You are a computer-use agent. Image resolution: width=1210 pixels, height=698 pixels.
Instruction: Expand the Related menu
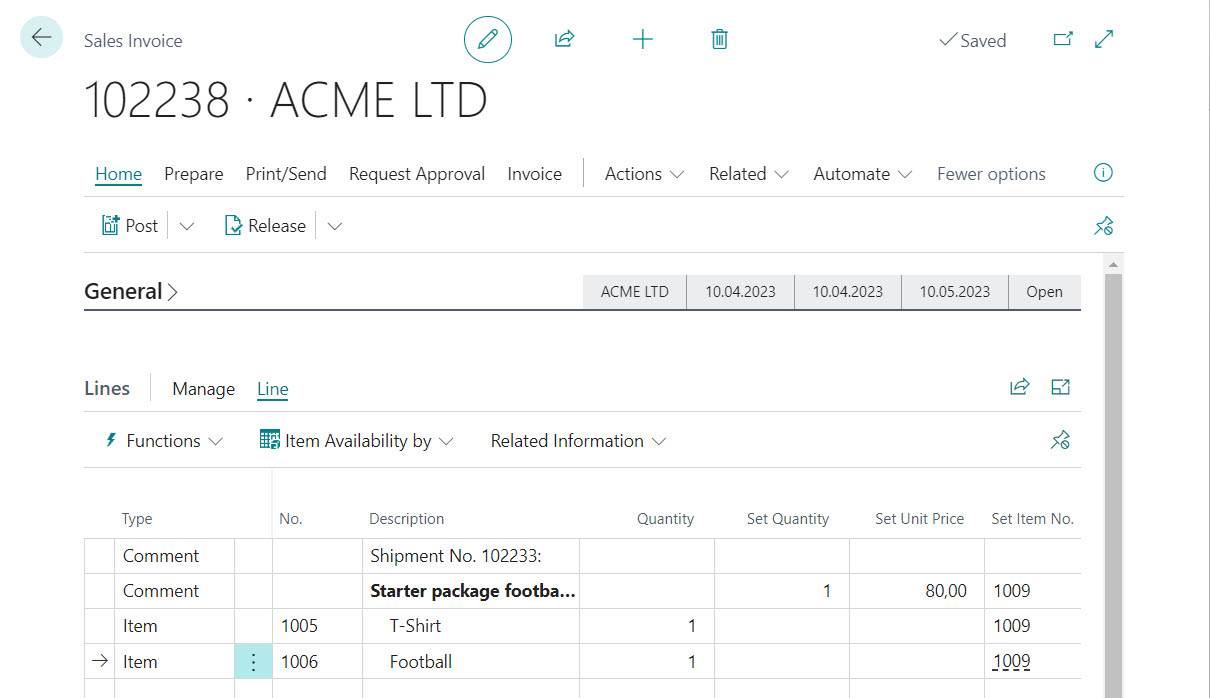[749, 173]
